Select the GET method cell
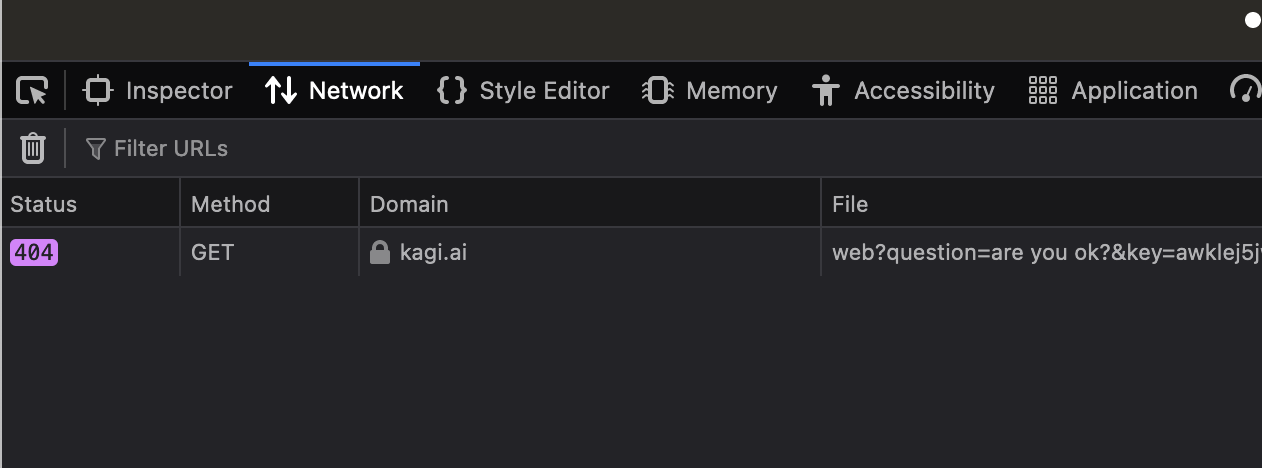Image resolution: width=1262 pixels, height=468 pixels. pos(269,253)
